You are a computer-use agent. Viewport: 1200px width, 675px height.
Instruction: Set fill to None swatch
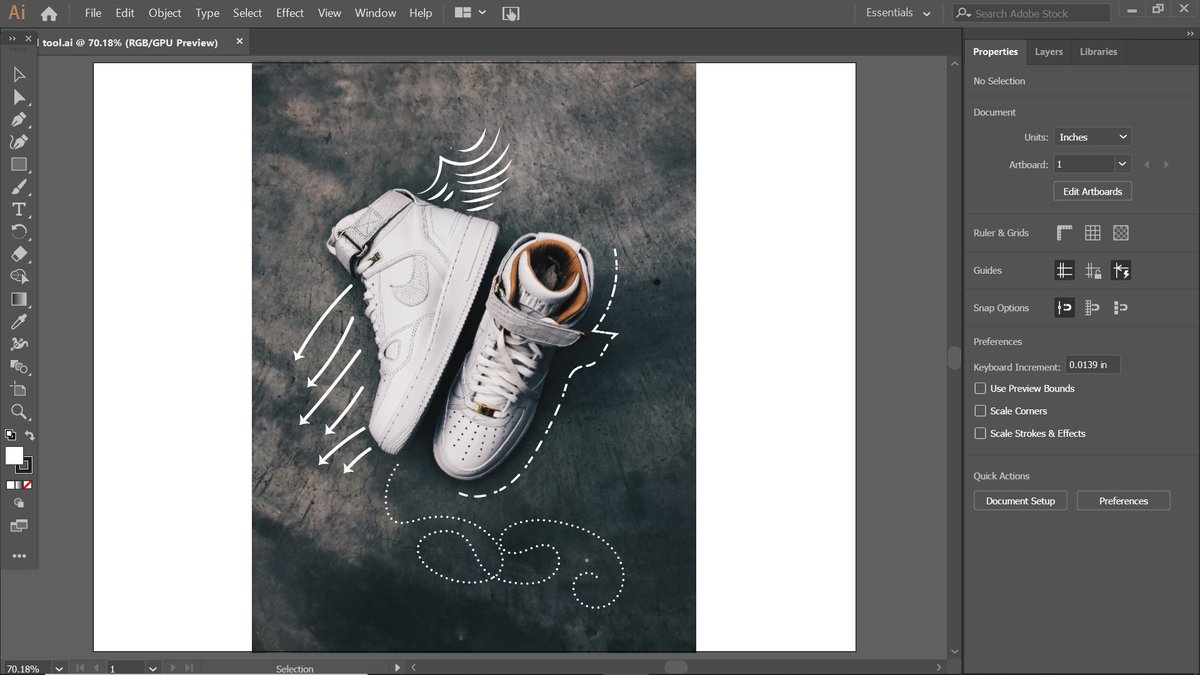tap(29, 485)
